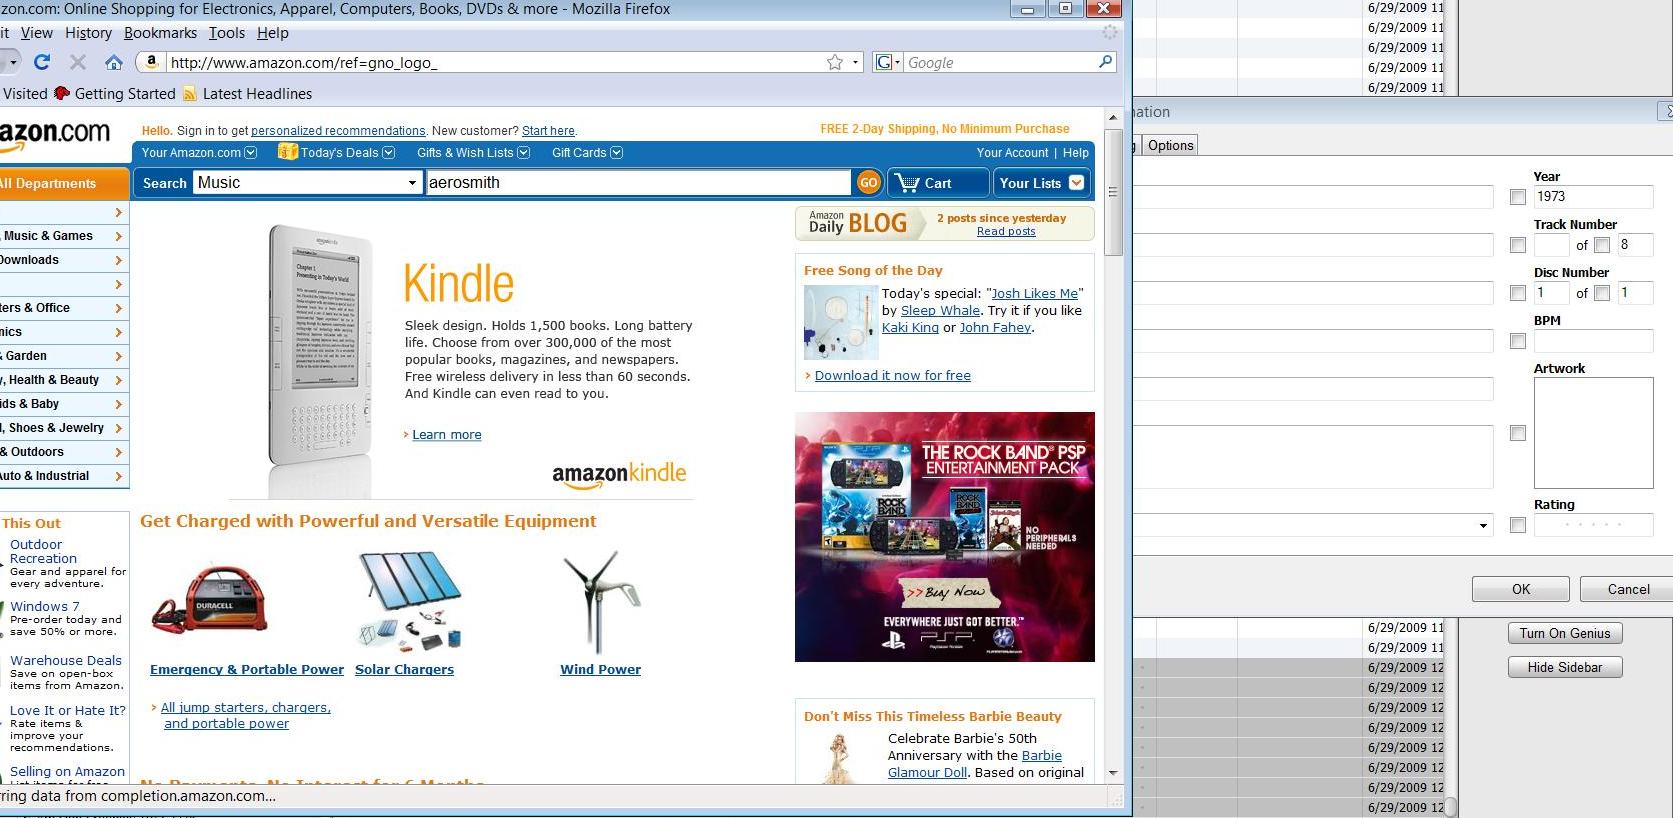This screenshot has width=1673, height=818.
Task: Tick the Disc Number 'of' checkbox
Action: coord(1602,293)
